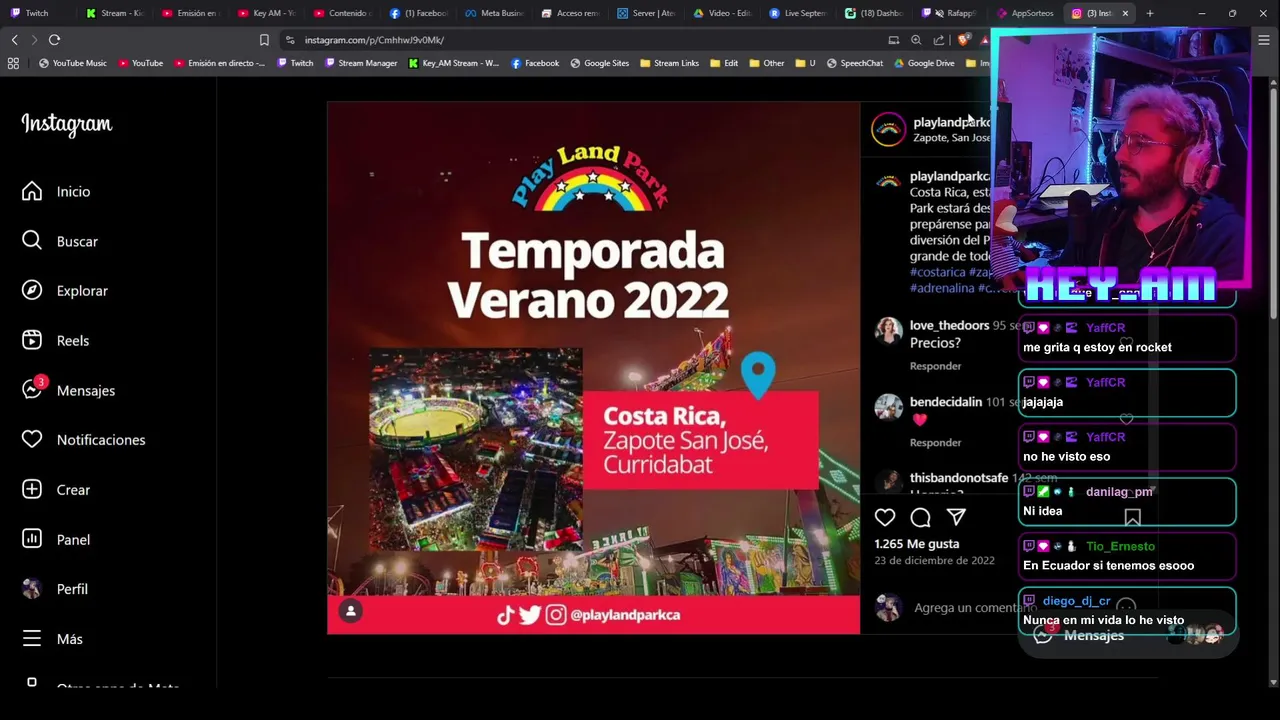Save post with bookmark icon

[x=1132, y=517]
